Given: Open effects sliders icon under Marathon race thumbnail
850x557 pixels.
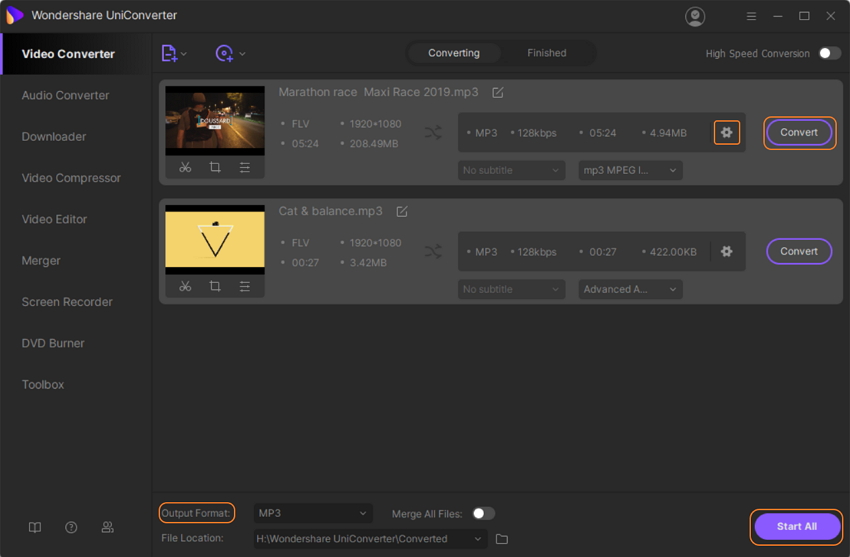Looking at the screenshot, I should 245,167.
